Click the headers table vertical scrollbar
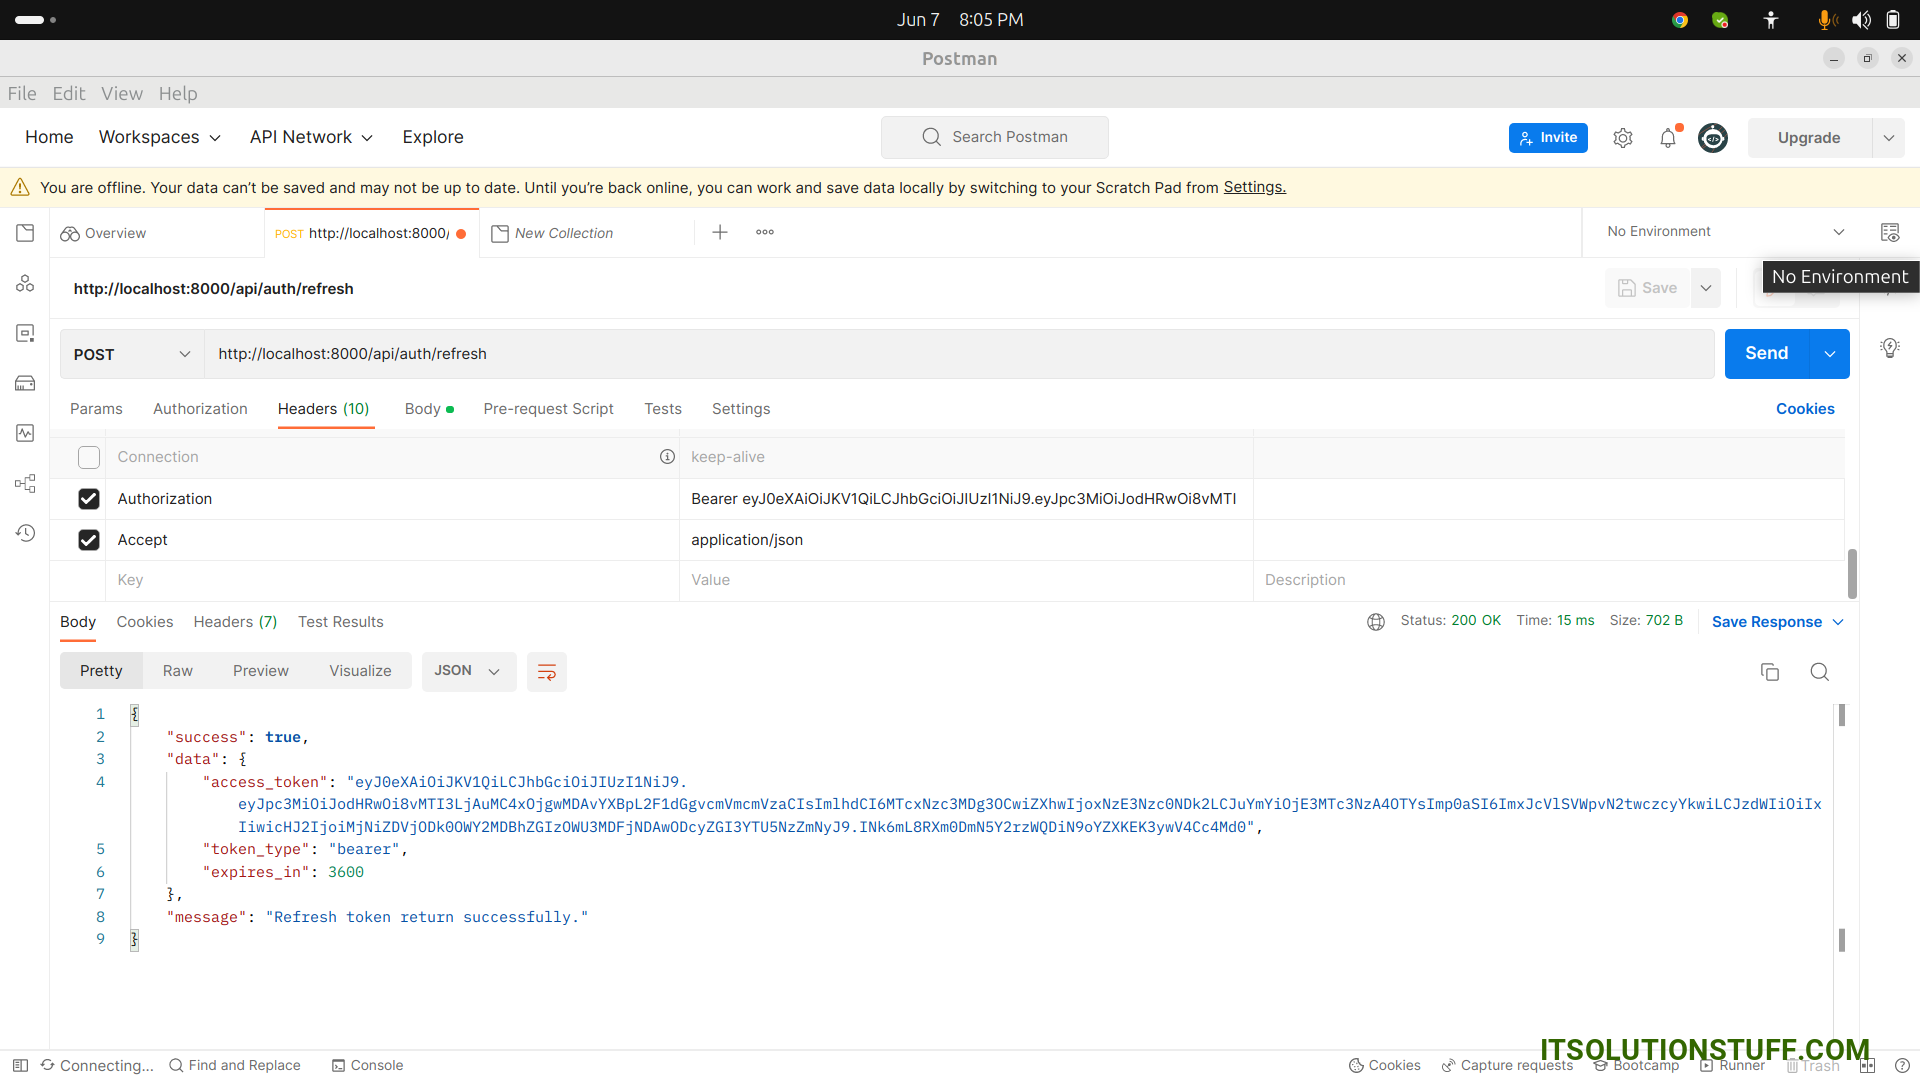The height and width of the screenshot is (1080, 1920). [1852, 573]
